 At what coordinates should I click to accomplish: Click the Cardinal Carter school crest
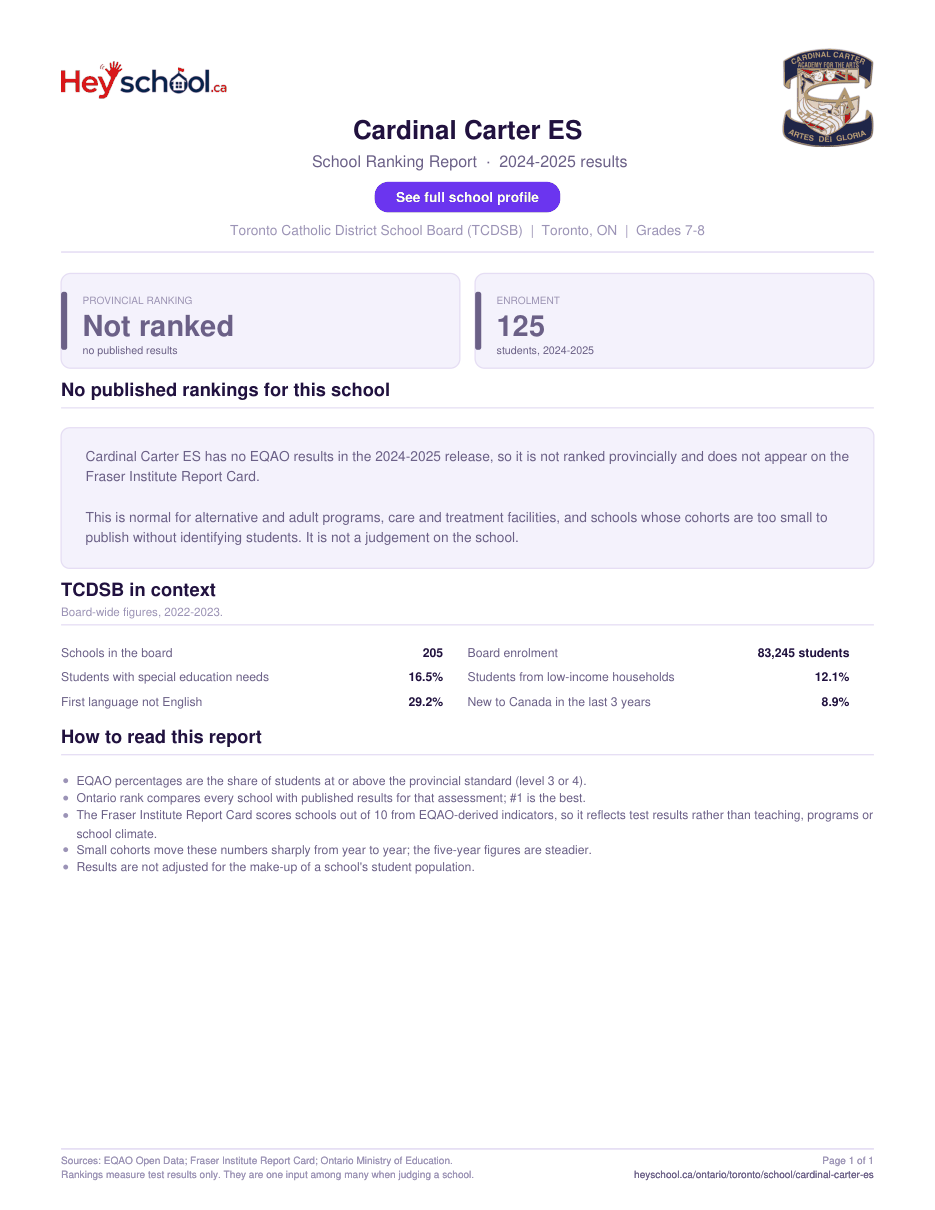(827, 99)
